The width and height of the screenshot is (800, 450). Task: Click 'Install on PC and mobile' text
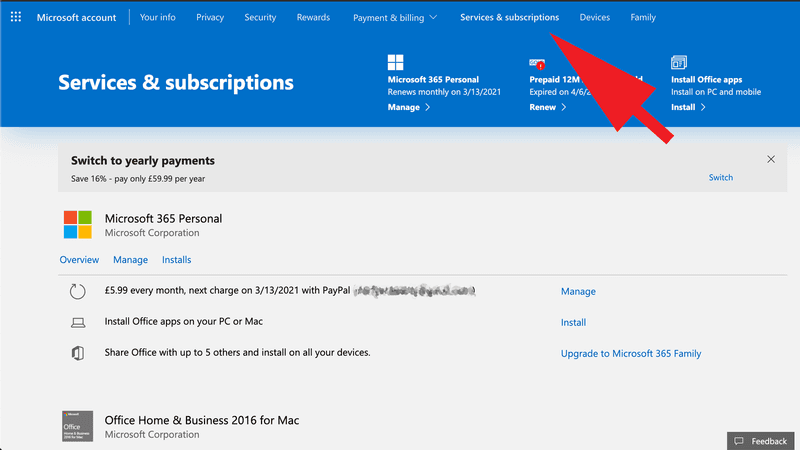(x=716, y=92)
